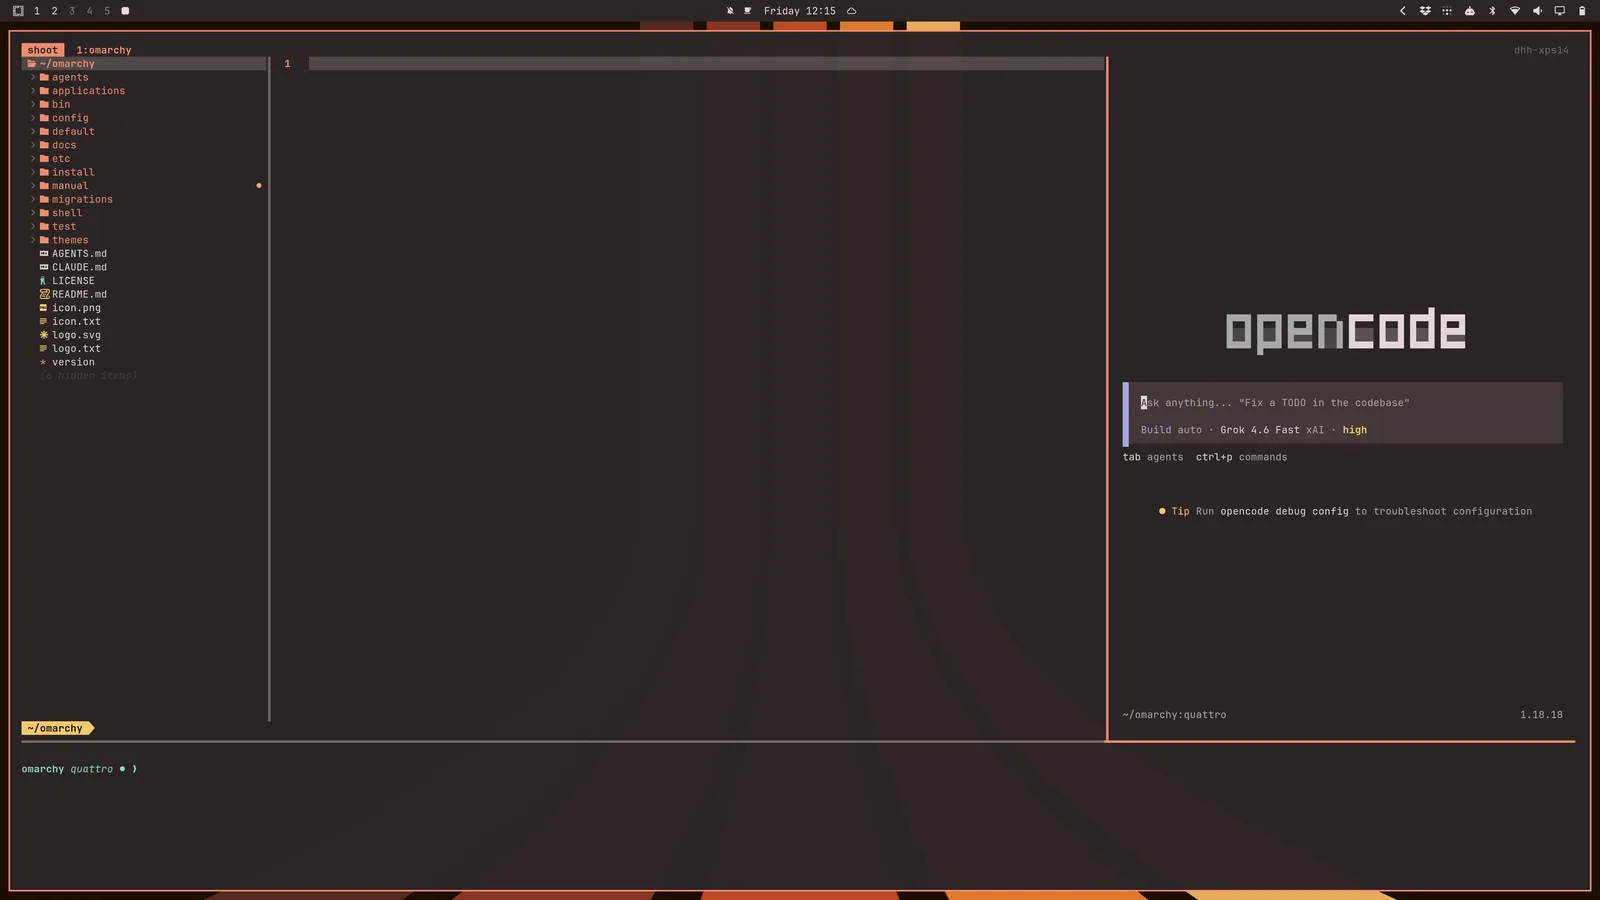Click the logo.txt text file icon
Screen dimensions: 1600x900
point(44,349)
